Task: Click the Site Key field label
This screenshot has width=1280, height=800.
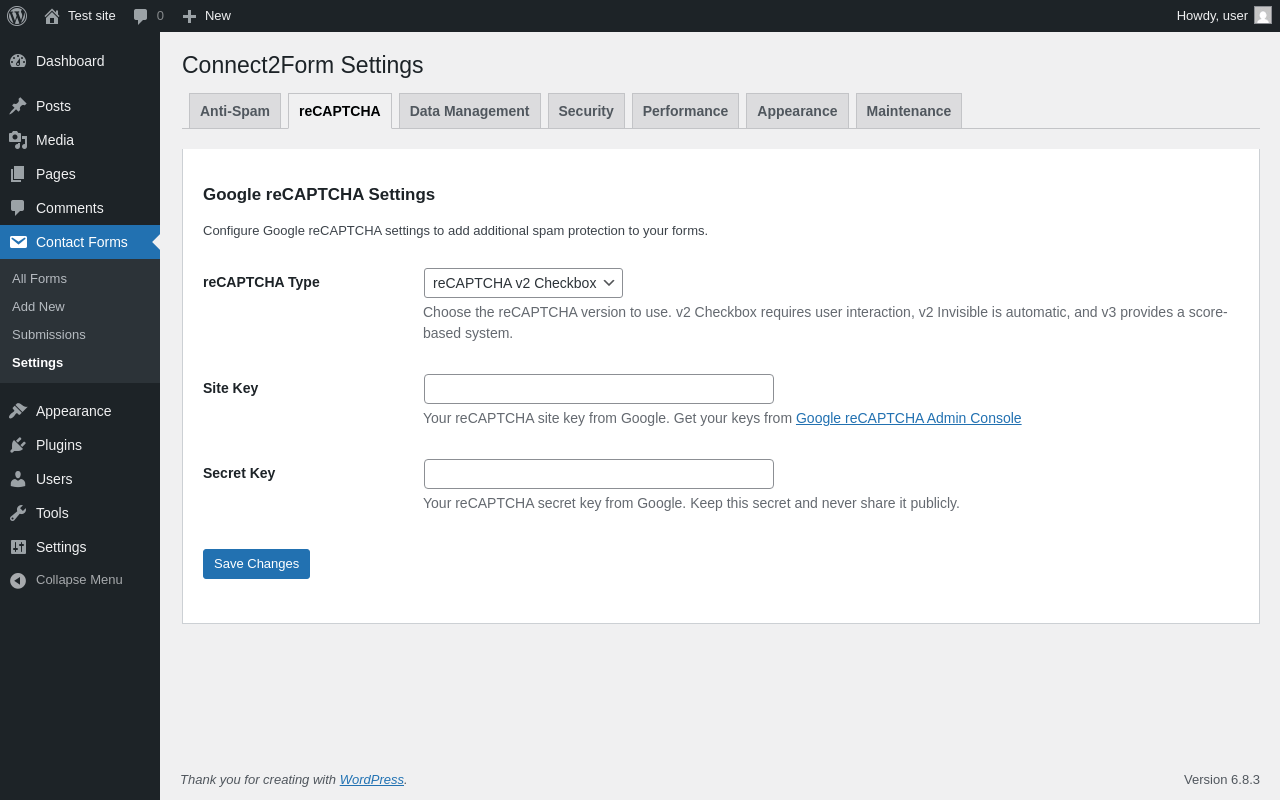Action: click(x=230, y=388)
